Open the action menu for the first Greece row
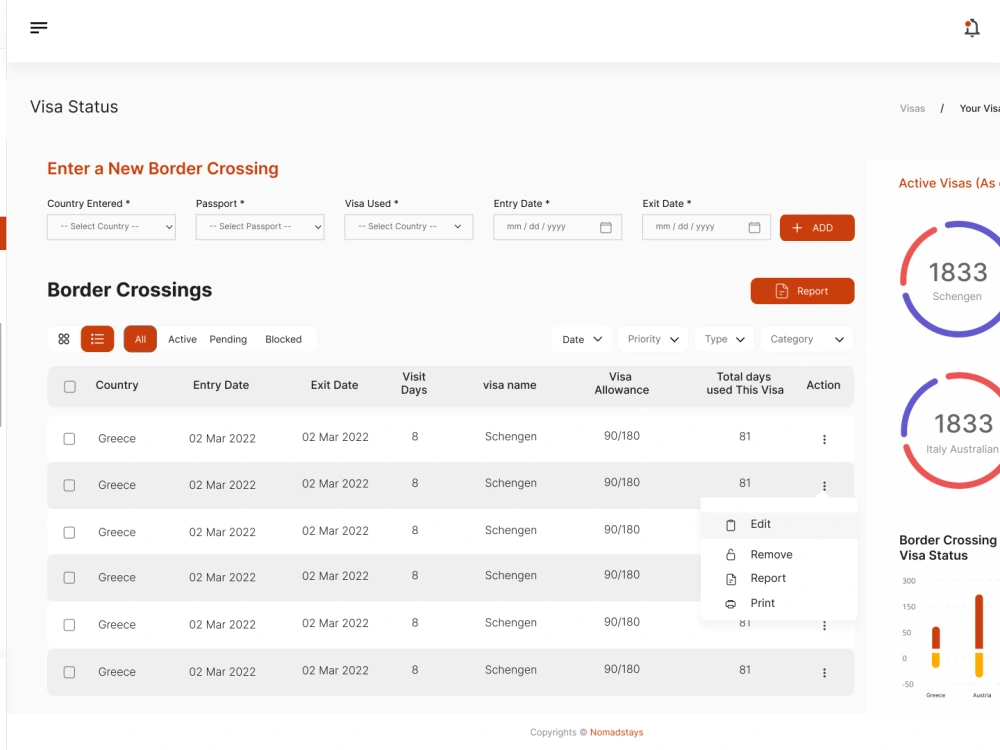This screenshot has height=750, width=1000. 824,439
